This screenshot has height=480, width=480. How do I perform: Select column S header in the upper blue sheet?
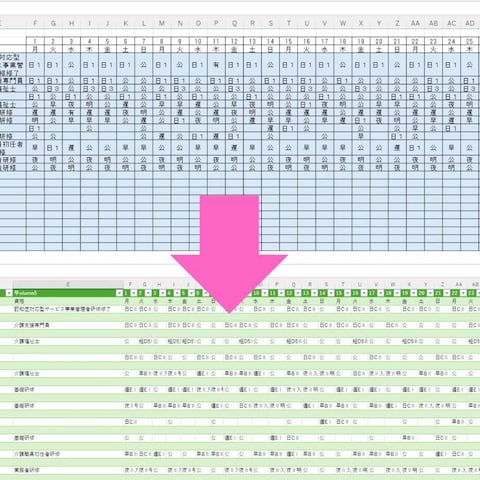[270, 23]
